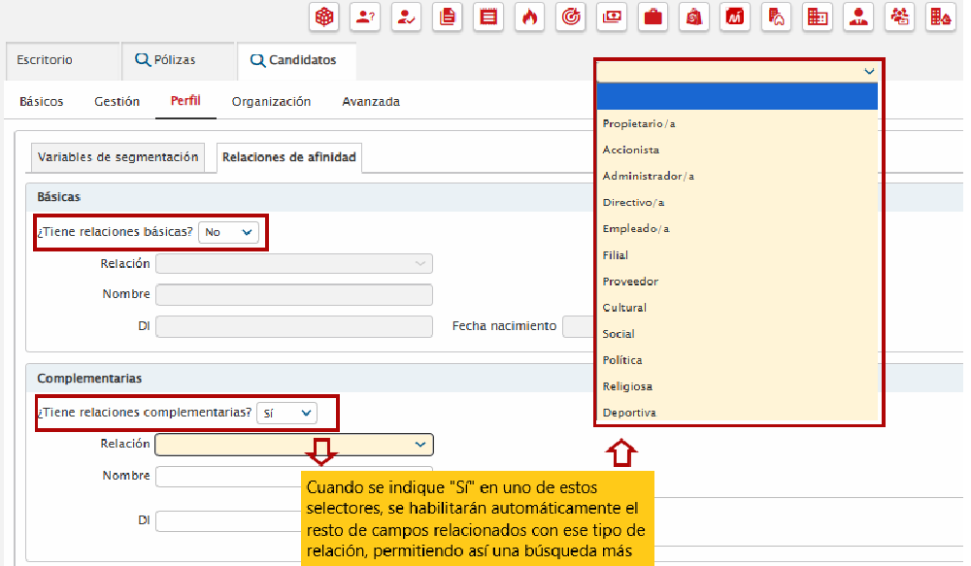This screenshot has width=971, height=566.
Task: Pick Directivo/a from the list
Action: (737, 202)
